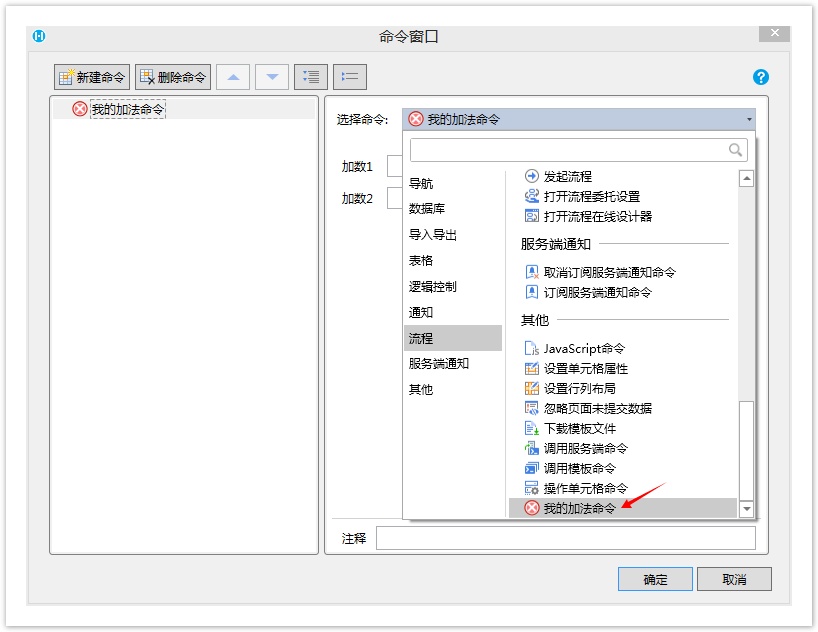Click the app logo icon in title bar
818x632 pixels.
tap(39, 36)
